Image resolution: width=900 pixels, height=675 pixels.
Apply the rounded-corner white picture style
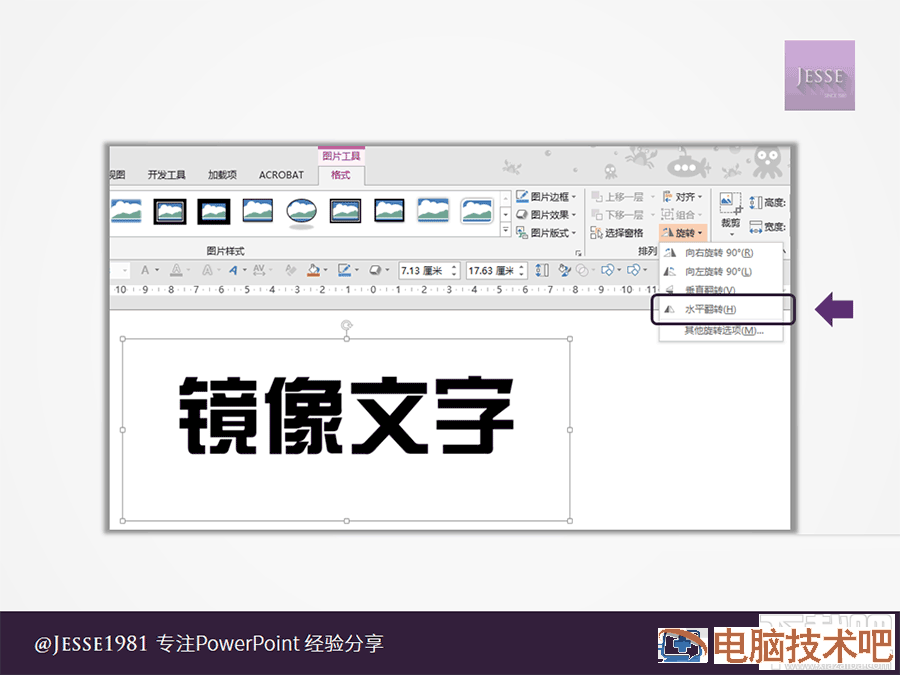(476, 211)
